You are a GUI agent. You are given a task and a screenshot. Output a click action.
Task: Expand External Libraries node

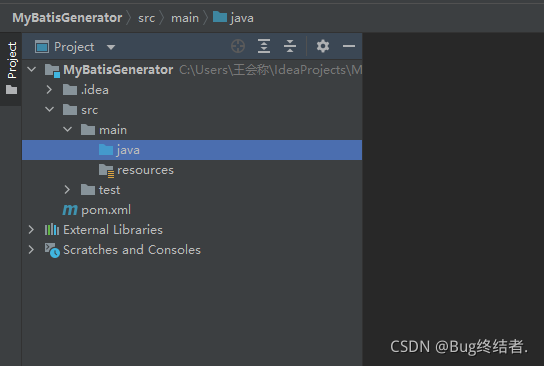coord(31,229)
